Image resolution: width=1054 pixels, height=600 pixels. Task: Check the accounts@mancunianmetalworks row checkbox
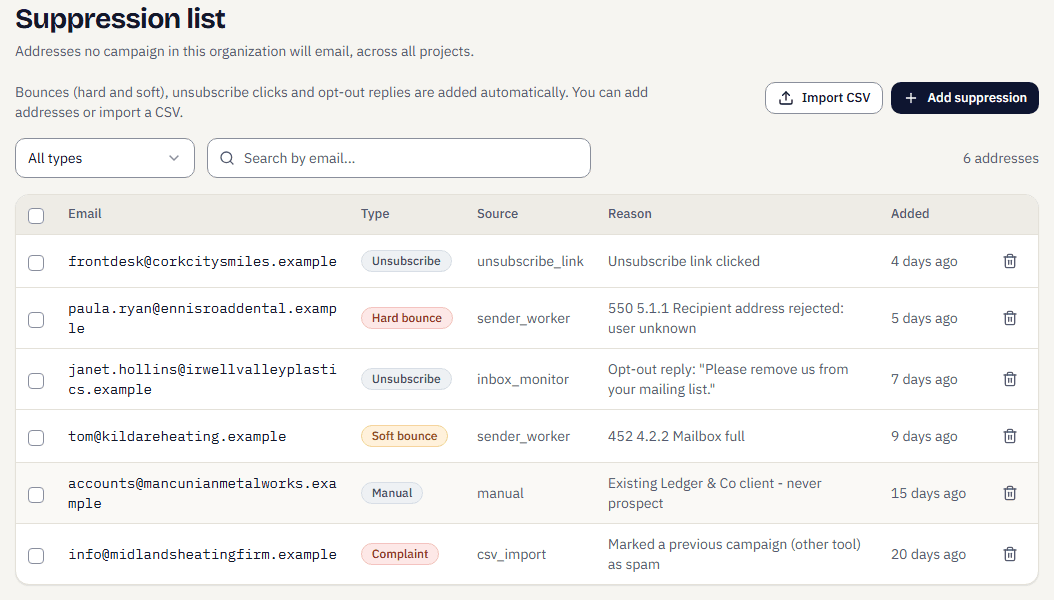[36, 495]
